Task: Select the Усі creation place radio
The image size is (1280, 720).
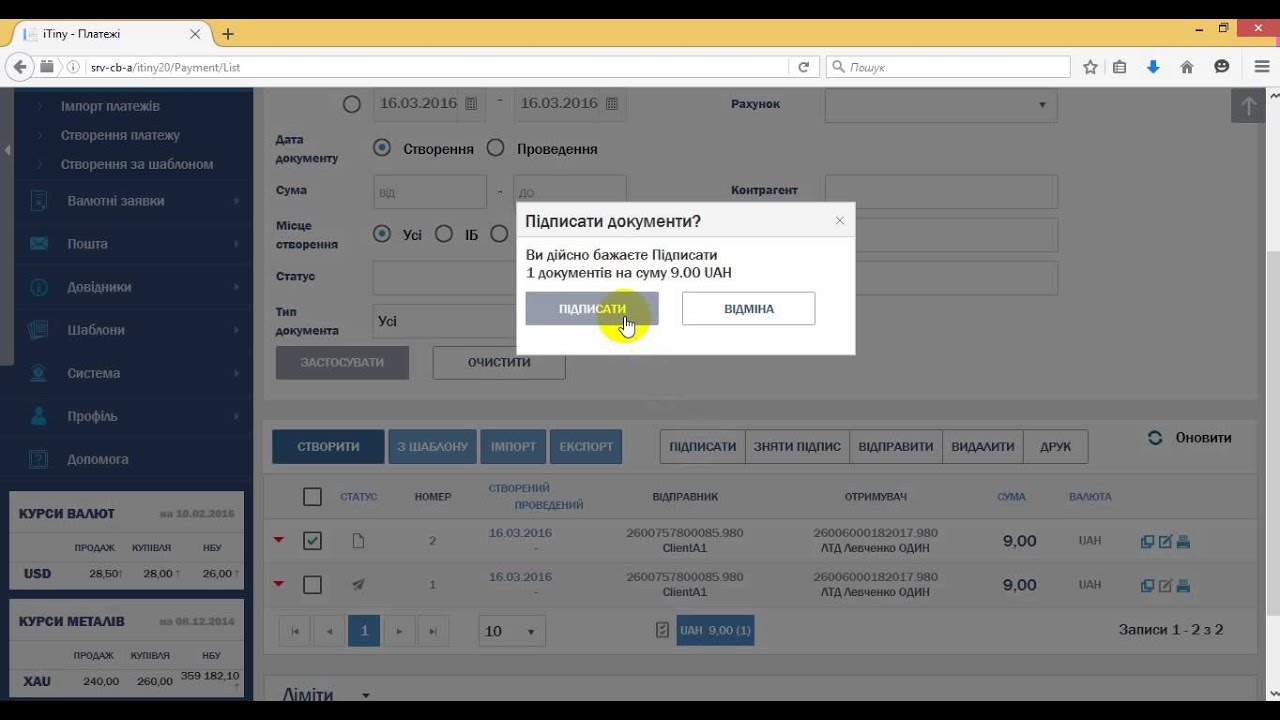Action: point(381,234)
